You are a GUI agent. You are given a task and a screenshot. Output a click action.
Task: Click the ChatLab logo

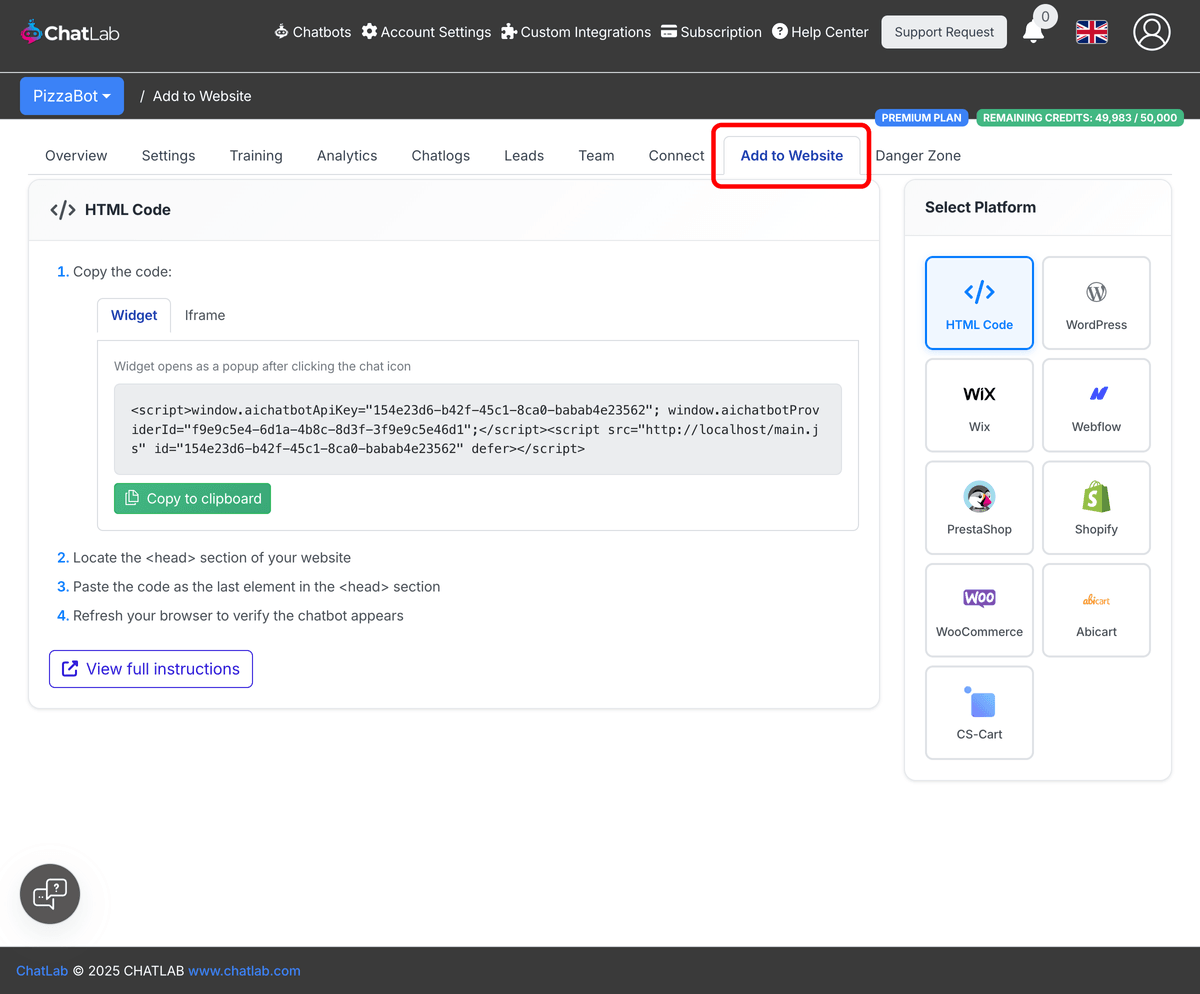[69, 31]
